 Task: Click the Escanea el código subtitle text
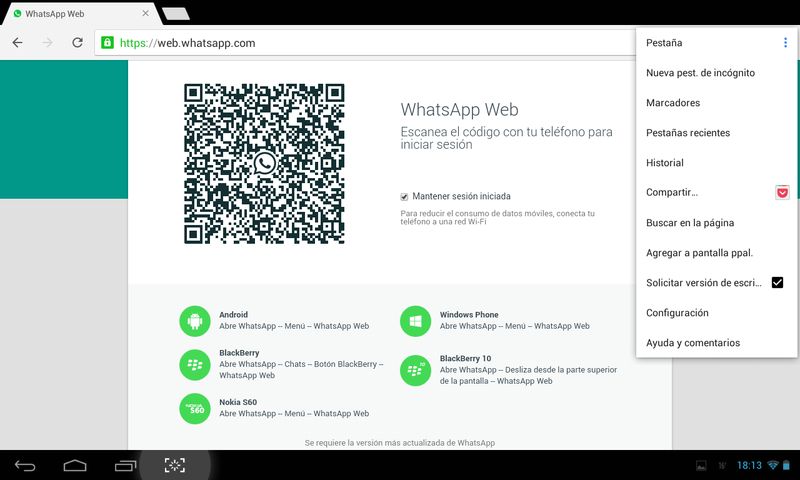tap(506, 138)
